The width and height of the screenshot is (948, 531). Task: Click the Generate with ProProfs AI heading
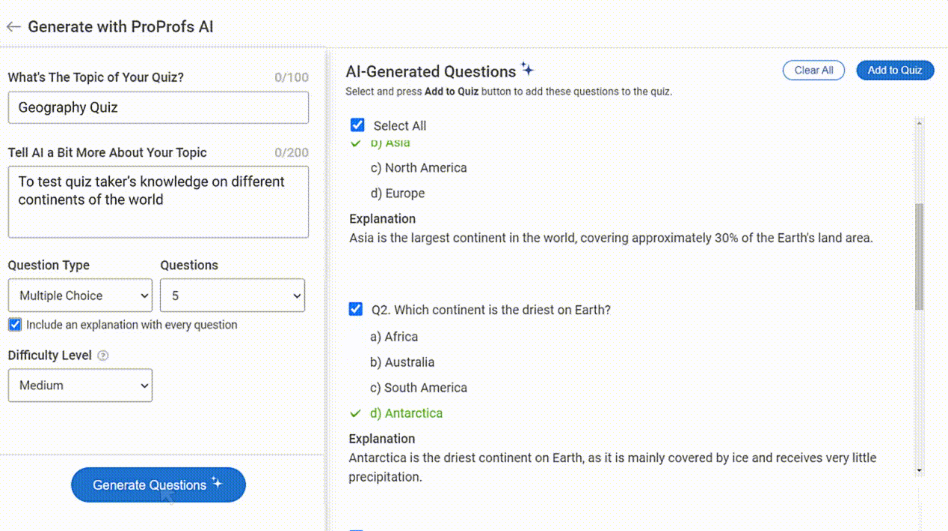pyautogui.click(x=120, y=27)
